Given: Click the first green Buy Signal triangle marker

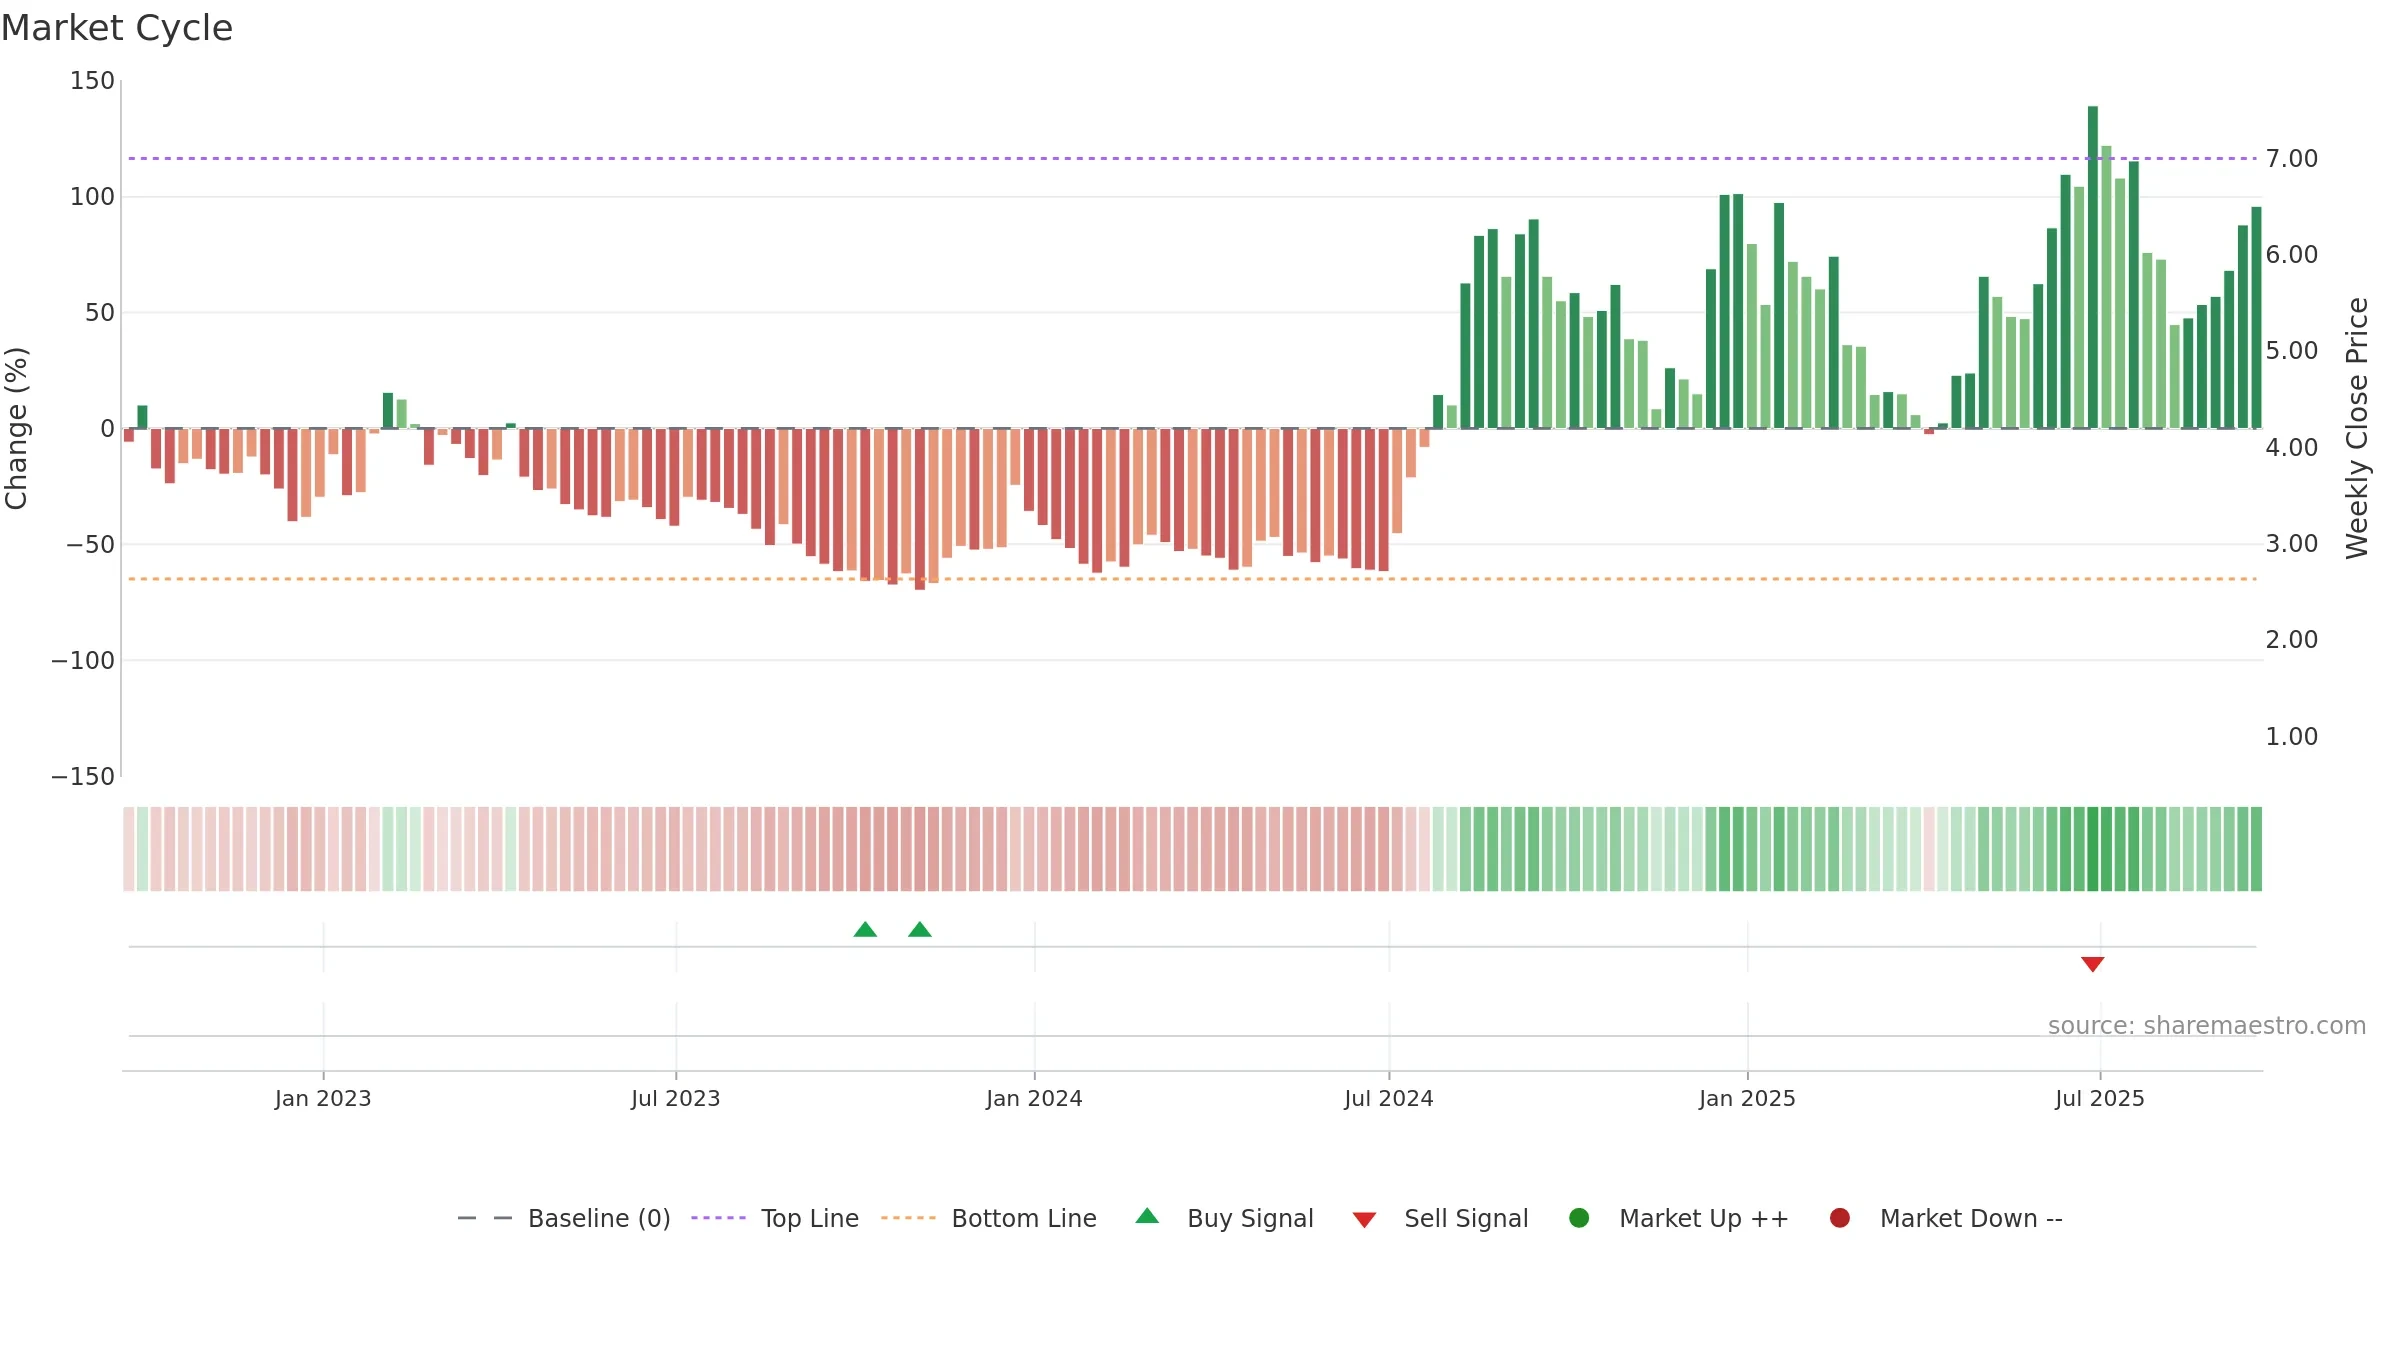Looking at the screenshot, I should (x=865, y=930).
